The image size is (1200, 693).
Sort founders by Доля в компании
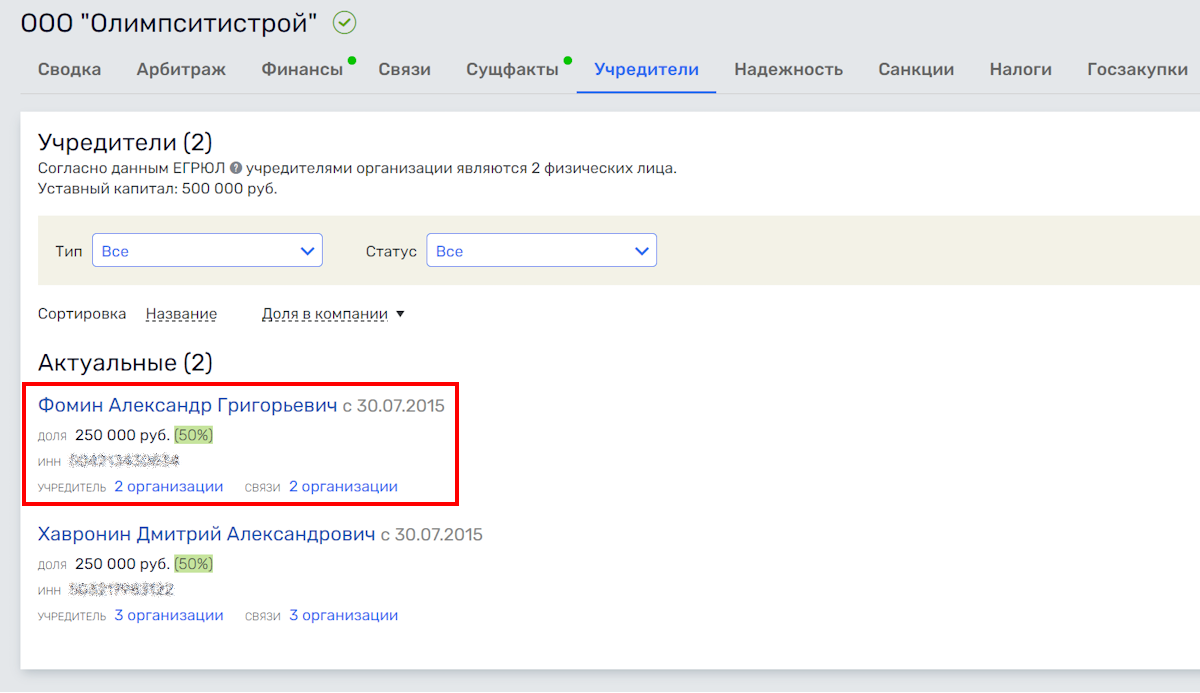coord(324,314)
